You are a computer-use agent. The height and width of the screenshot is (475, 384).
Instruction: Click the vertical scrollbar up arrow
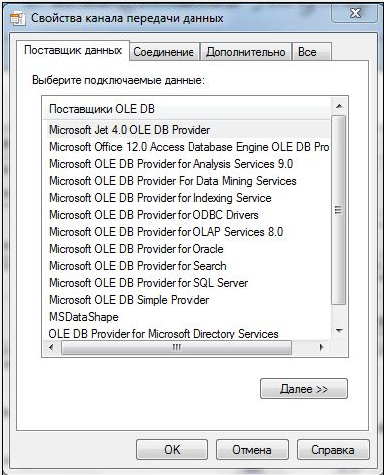(x=339, y=106)
